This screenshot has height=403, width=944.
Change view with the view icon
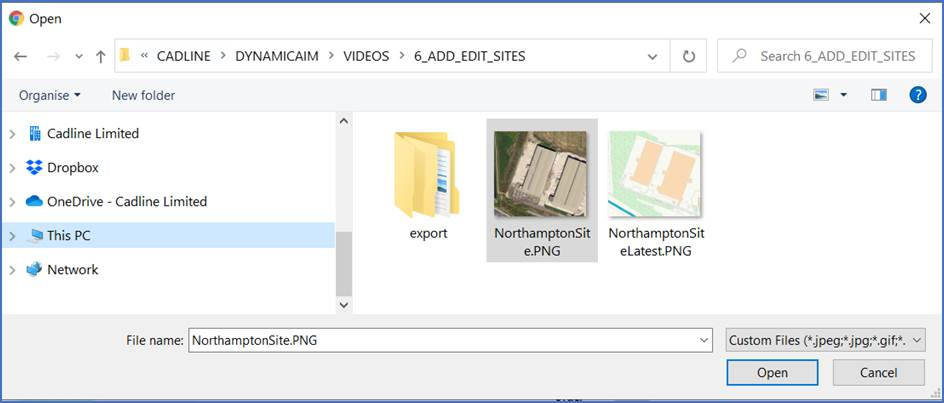click(821, 95)
